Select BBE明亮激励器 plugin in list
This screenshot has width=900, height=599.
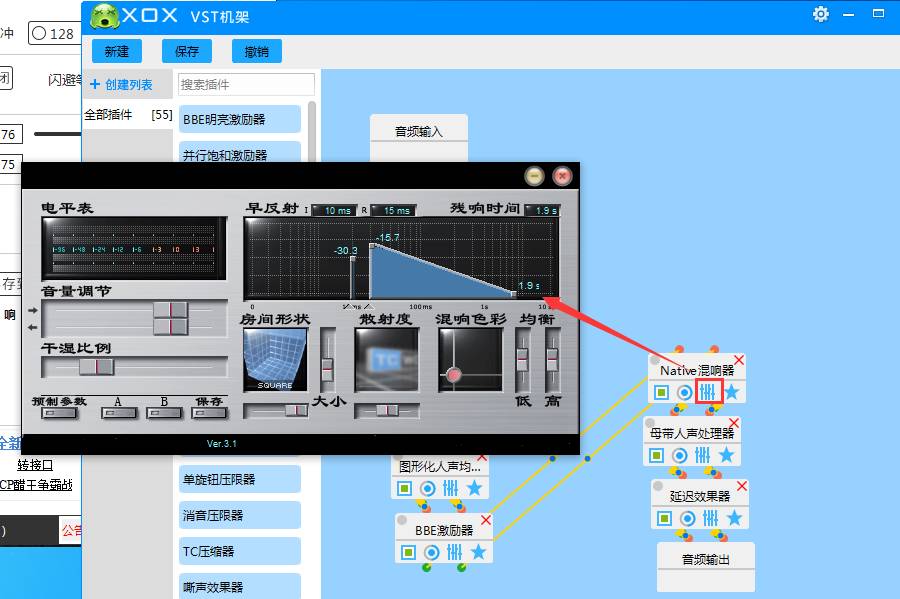tap(239, 119)
